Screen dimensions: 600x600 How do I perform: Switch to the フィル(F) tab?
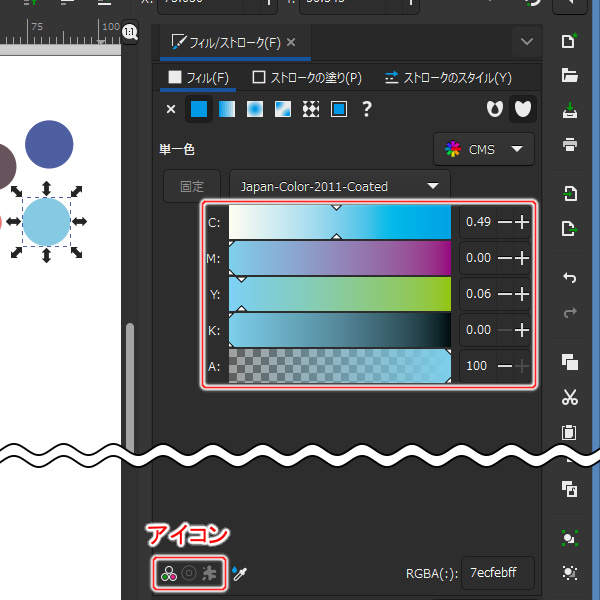[199, 78]
